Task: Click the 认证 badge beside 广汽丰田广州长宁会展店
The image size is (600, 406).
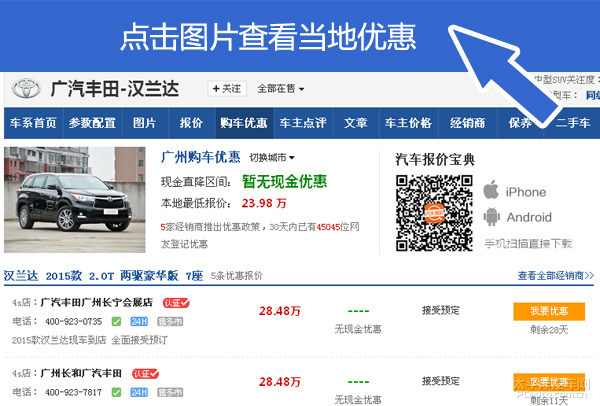Action: (x=176, y=302)
